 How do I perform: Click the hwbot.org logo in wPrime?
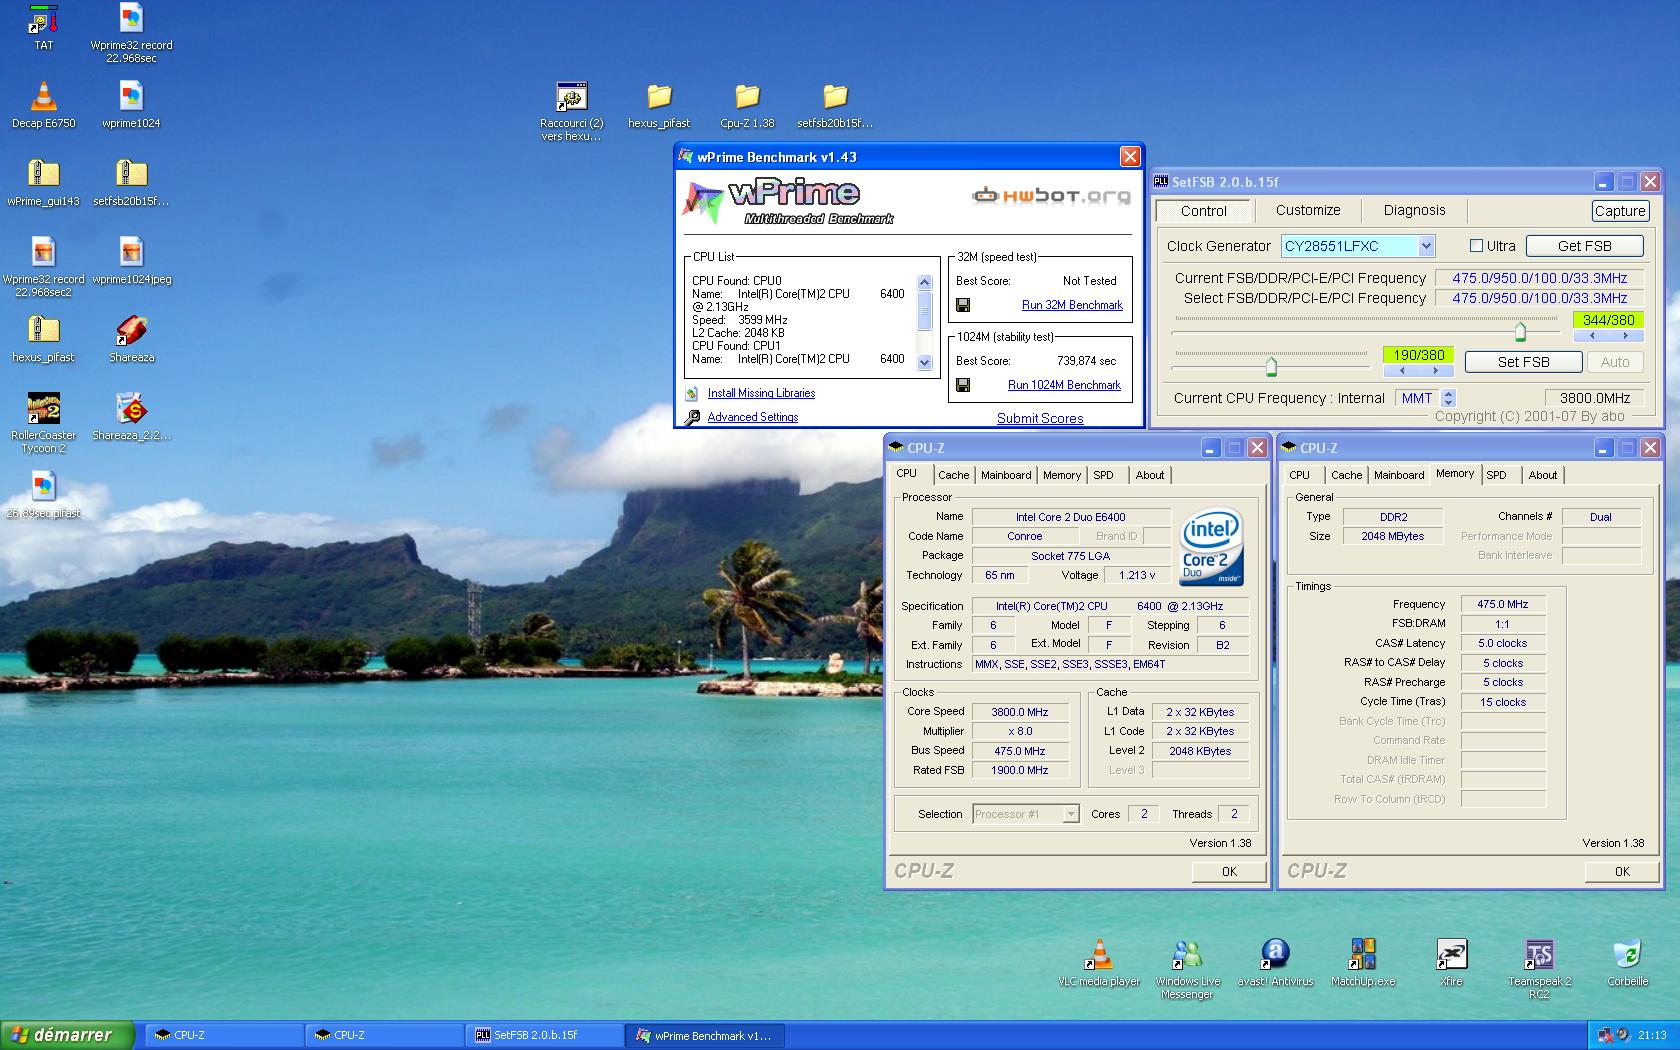(1051, 195)
